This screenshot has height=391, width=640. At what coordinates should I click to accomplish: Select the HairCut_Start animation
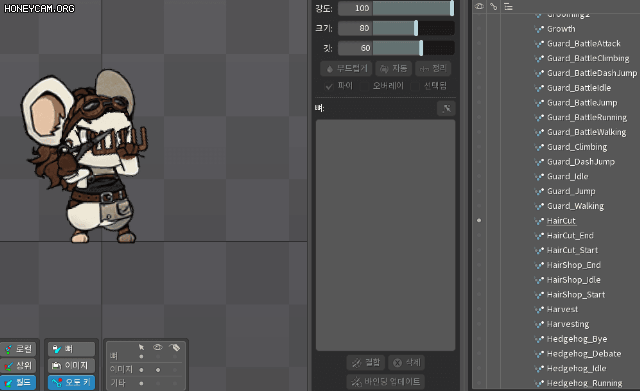(572, 250)
